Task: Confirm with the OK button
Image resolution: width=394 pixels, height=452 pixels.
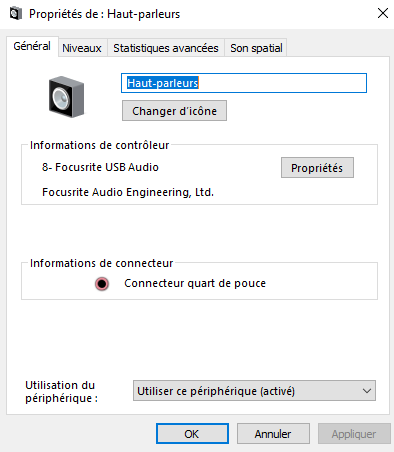Action: click(x=192, y=434)
